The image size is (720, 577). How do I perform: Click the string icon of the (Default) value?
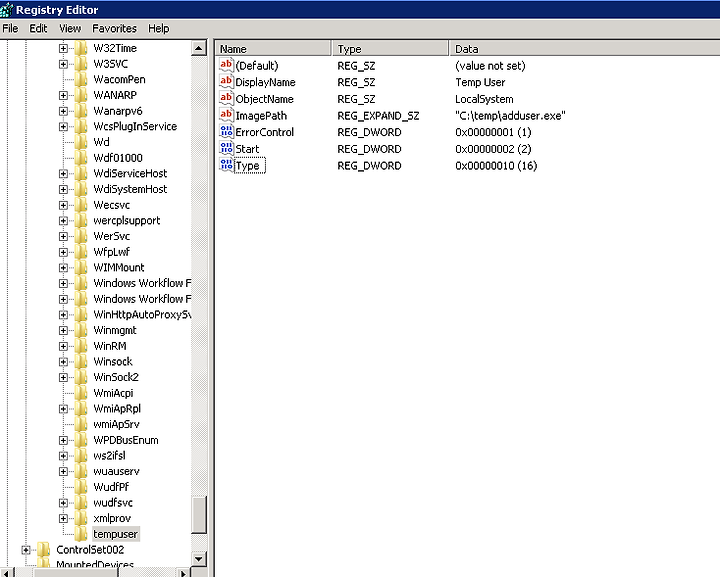(x=226, y=65)
